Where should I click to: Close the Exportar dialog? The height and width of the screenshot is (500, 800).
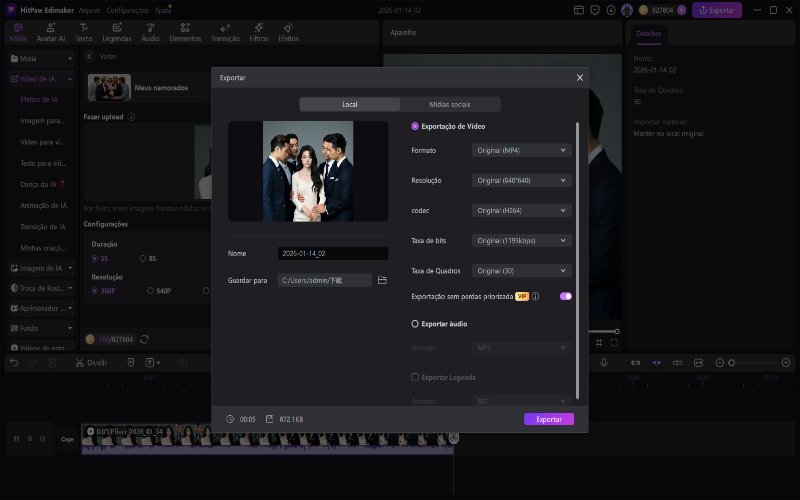[x=580, y=78]
